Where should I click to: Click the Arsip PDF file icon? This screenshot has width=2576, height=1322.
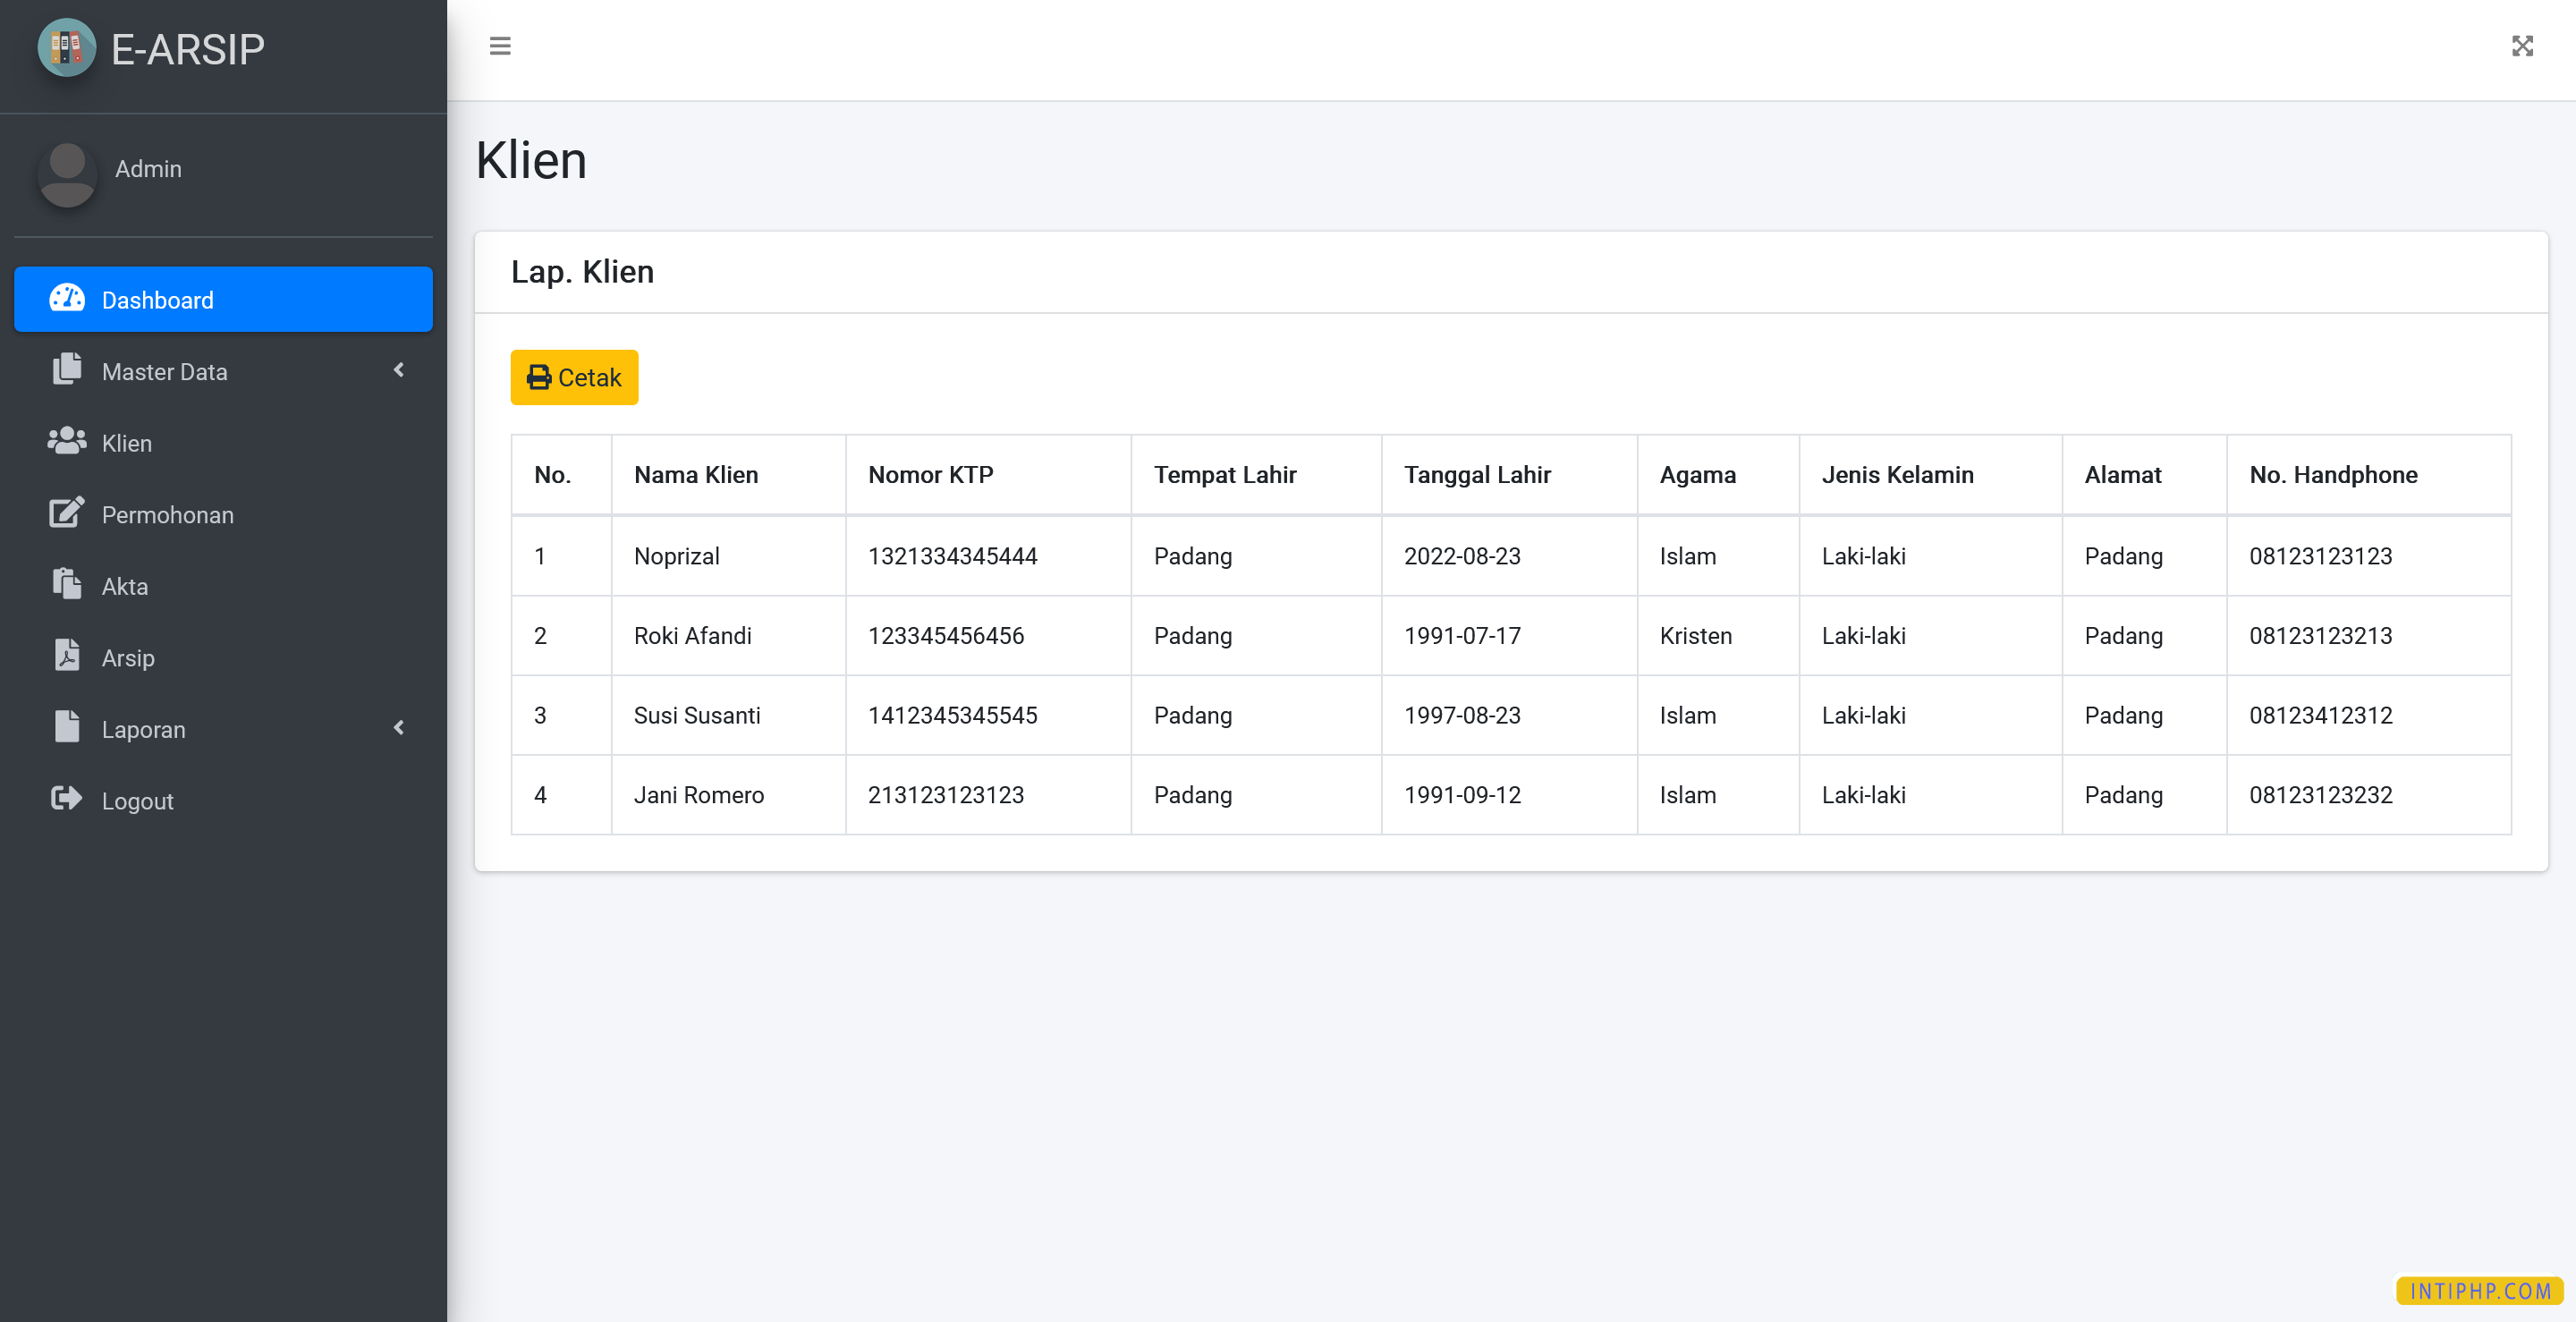pos(67,656)
